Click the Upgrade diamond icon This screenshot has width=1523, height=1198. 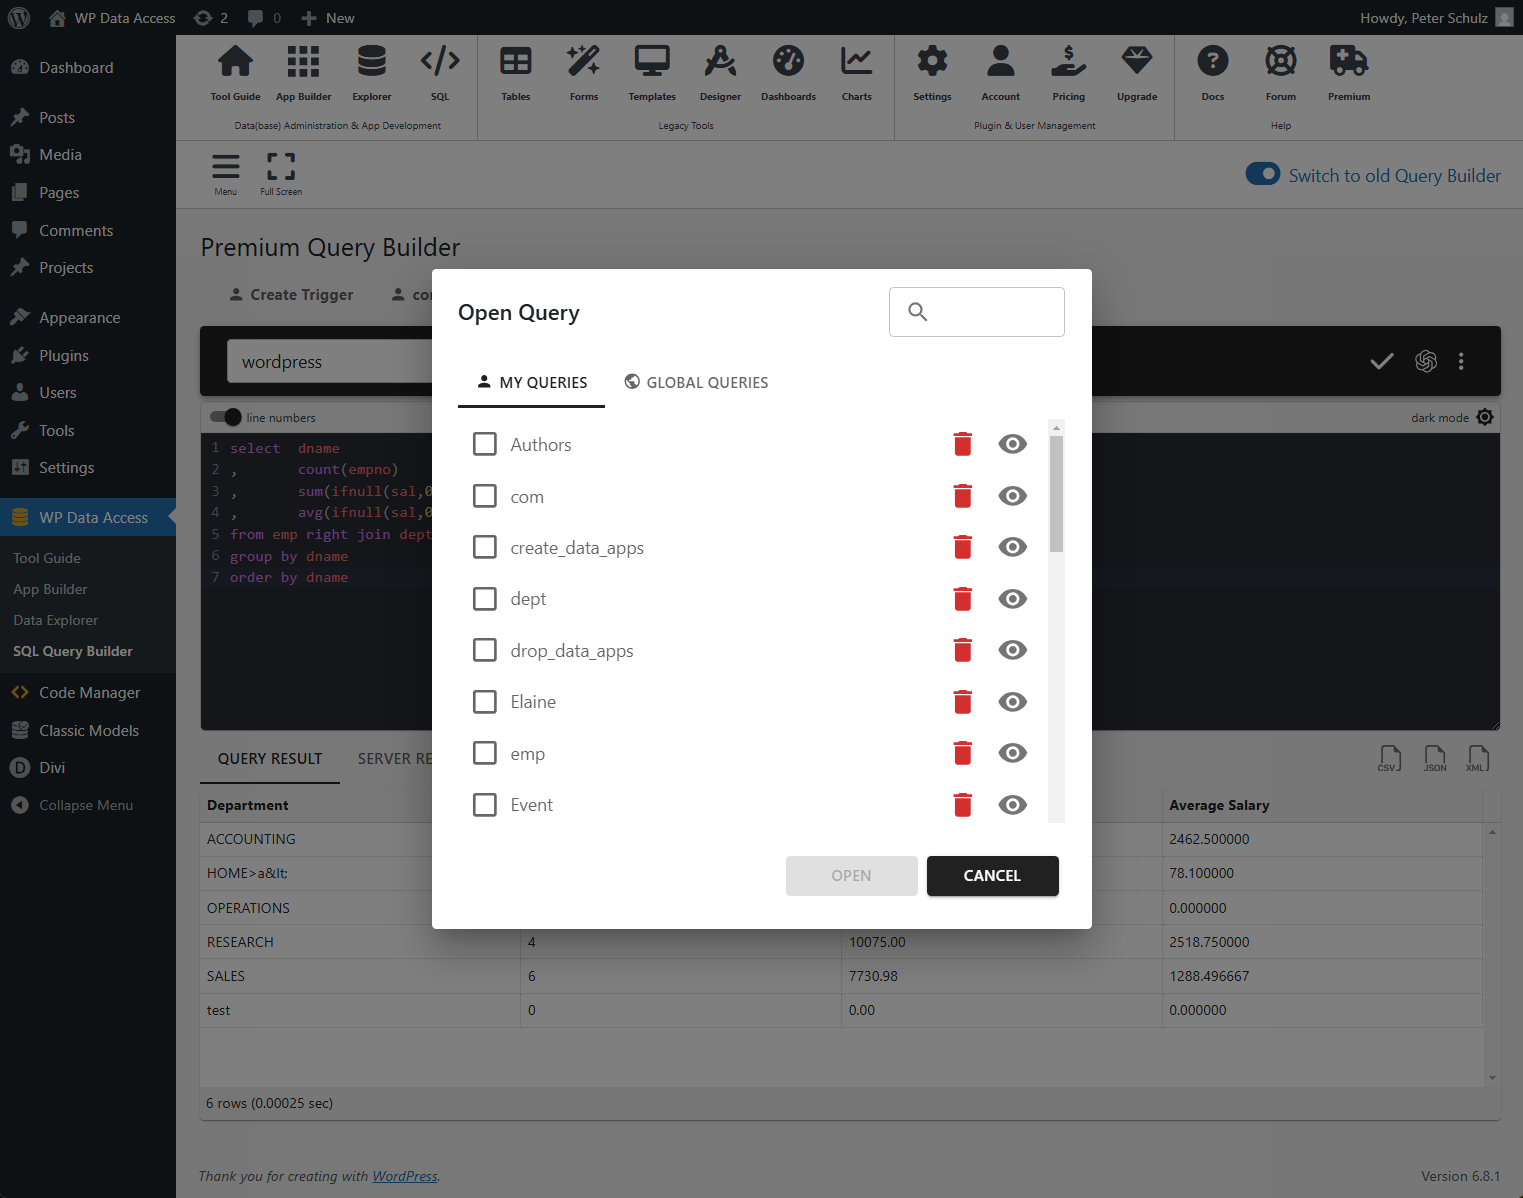coord(1136,61)
